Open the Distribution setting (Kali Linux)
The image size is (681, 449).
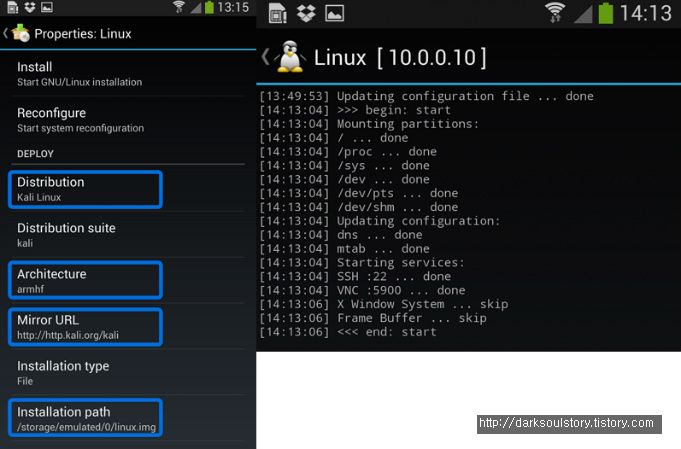128,189
